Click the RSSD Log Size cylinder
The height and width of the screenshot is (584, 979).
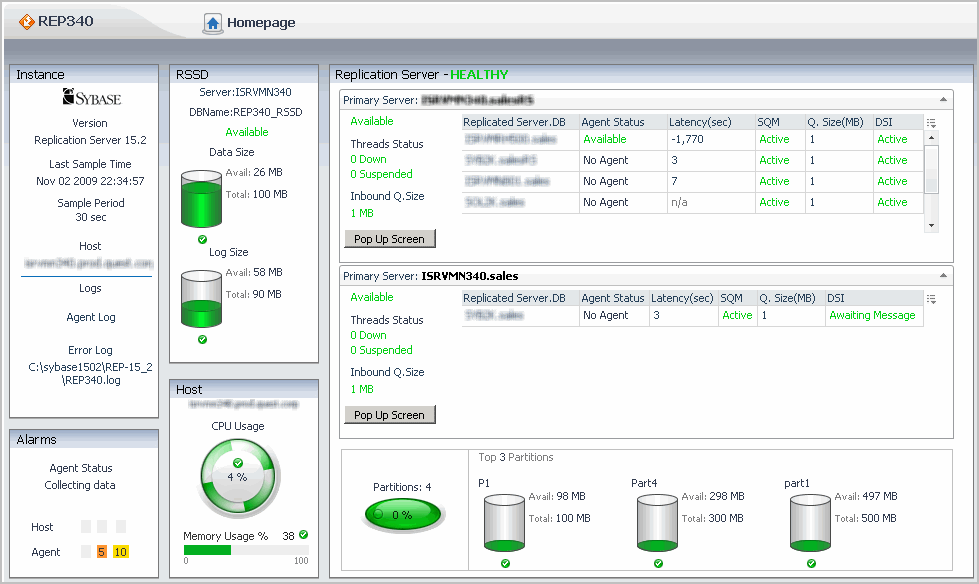(201, 298)
